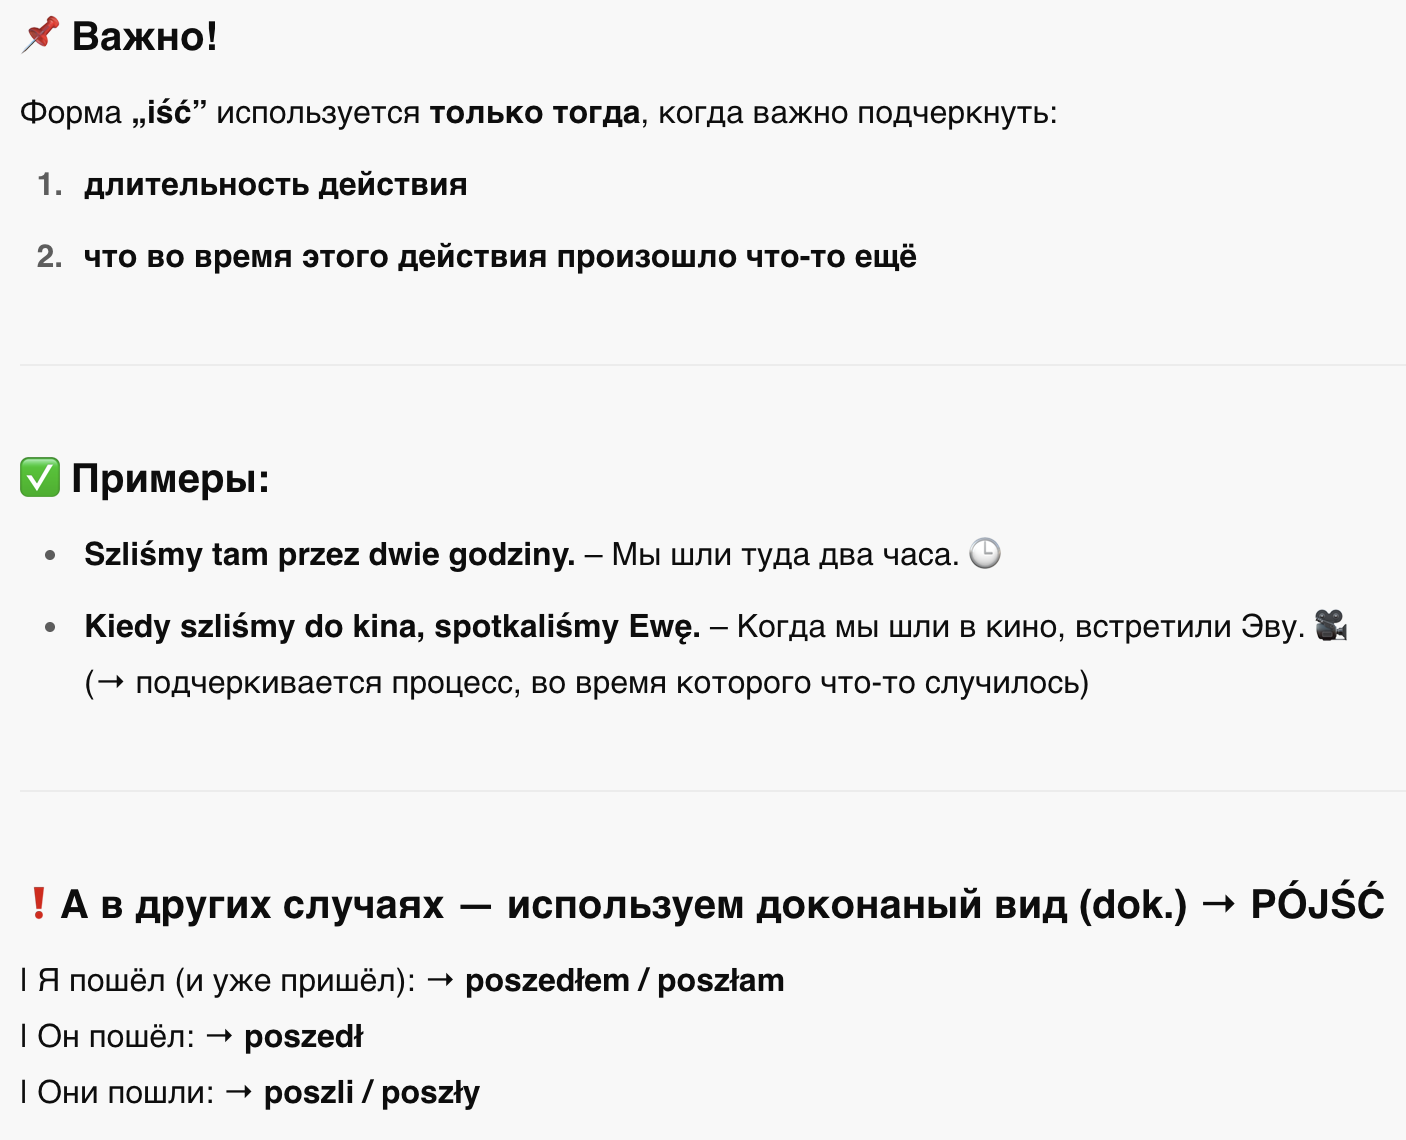Click the text Они пошли:

(x=126, y=1092)
